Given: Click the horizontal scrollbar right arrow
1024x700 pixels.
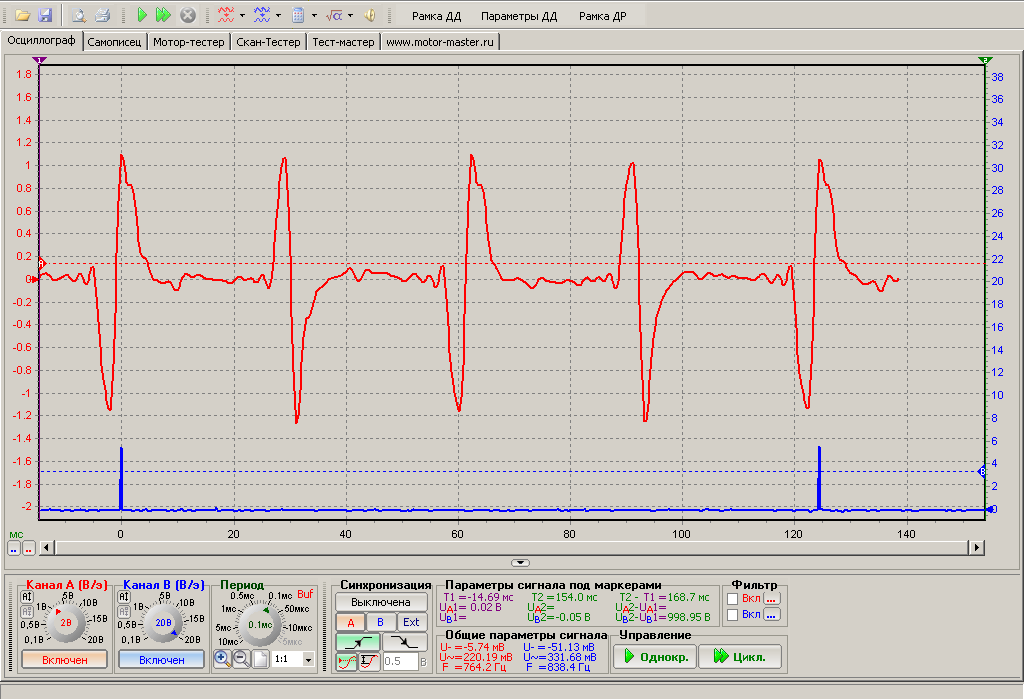Looking at the screenshot, I should (x=975, y=547).
